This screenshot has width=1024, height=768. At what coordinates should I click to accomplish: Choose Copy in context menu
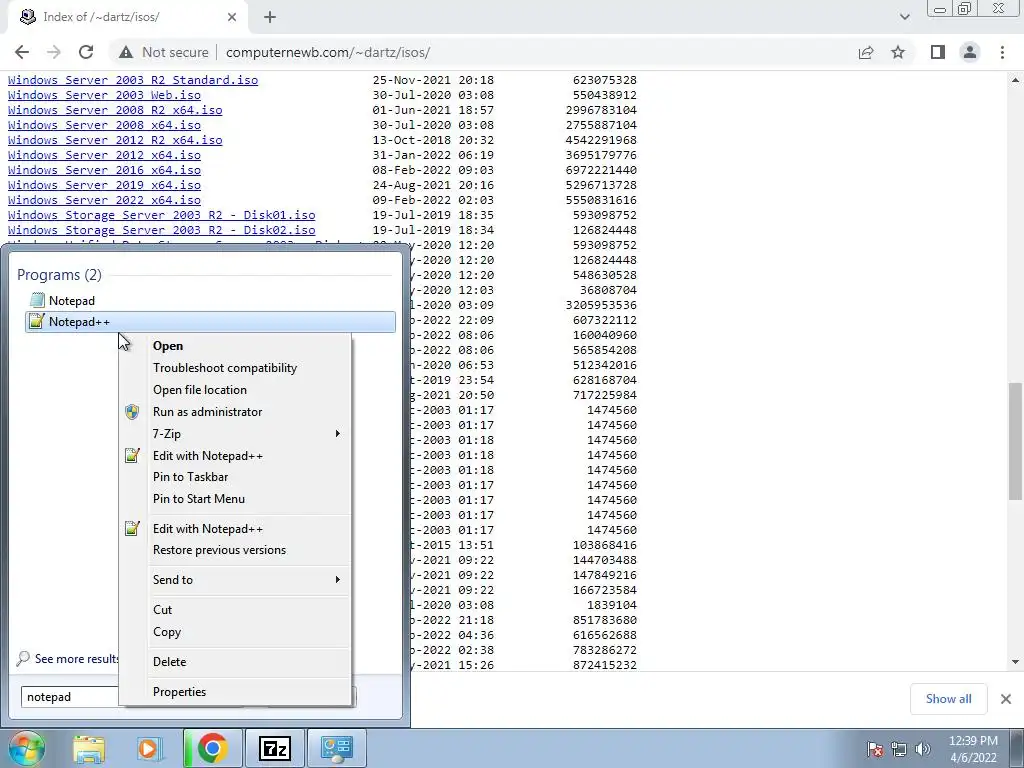(235, 632)
